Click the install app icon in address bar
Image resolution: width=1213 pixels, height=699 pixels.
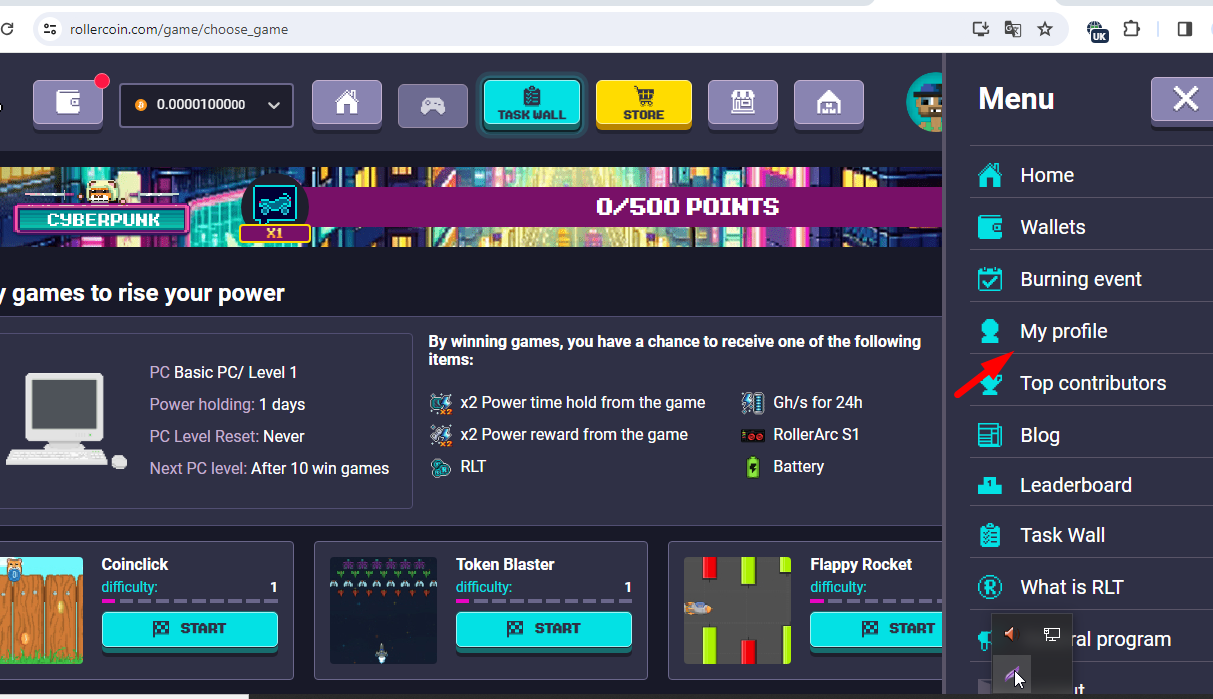[x=981, y=29]
